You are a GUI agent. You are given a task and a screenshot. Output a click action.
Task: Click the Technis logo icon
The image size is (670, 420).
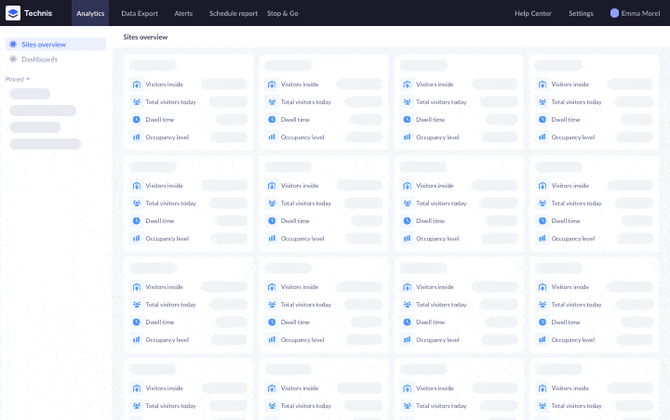coord(13,13)
